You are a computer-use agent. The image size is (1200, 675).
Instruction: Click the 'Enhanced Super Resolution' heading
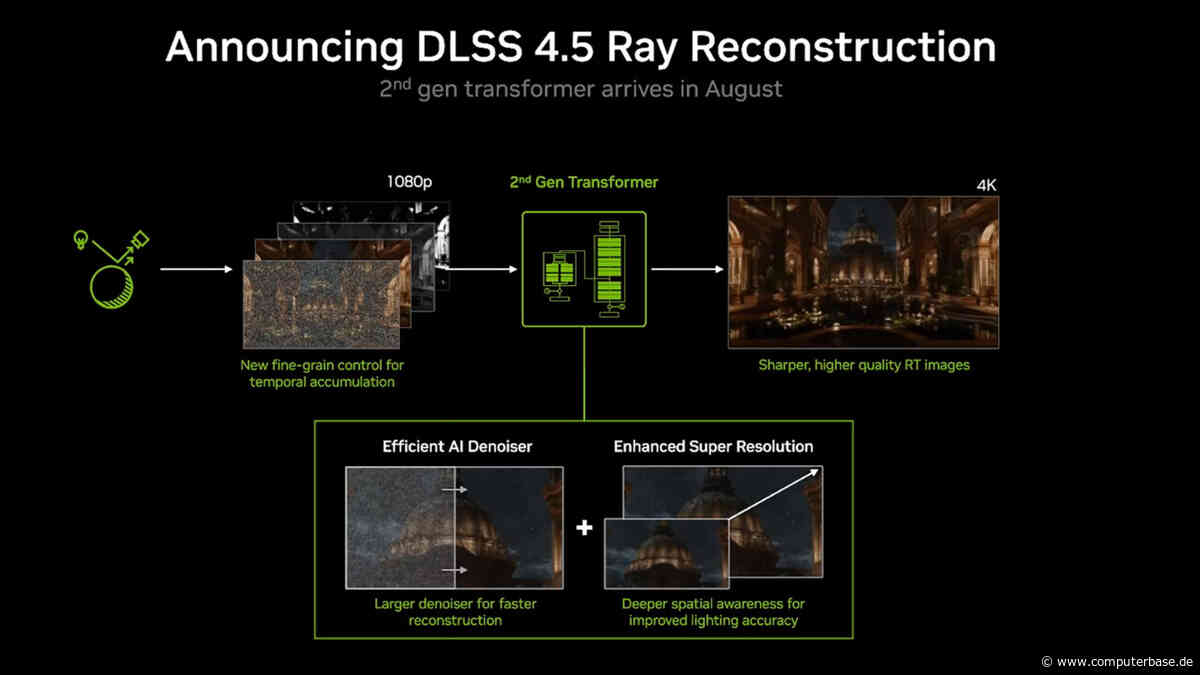click(713, 446)
